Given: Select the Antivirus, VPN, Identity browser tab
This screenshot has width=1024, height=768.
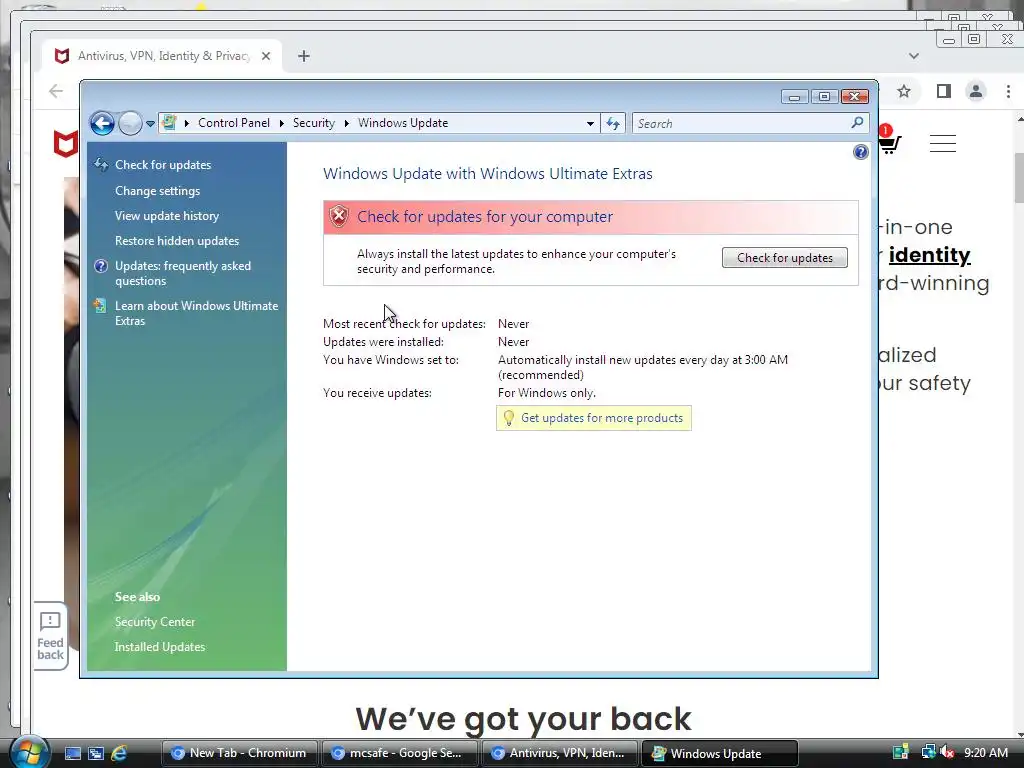Looking at the screenshot, I should [162, 56].
